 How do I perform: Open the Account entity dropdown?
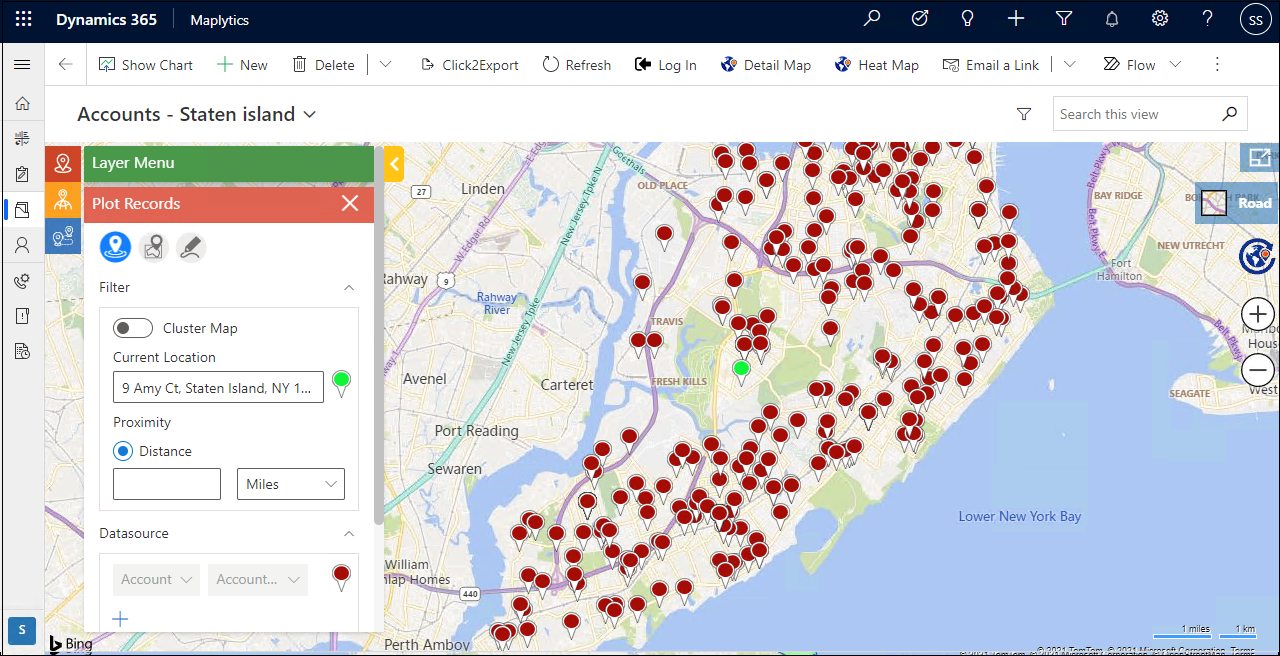click(156, 580)
